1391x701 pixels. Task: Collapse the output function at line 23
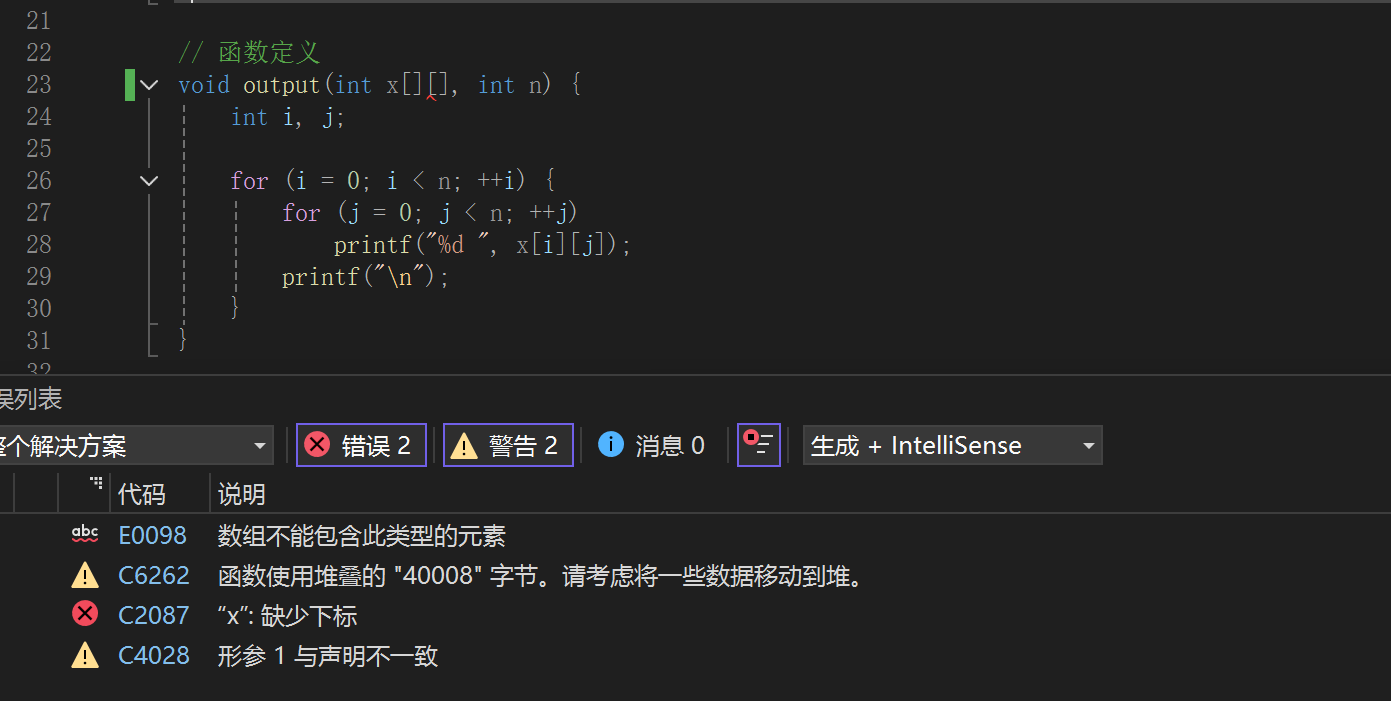point(149,85)
